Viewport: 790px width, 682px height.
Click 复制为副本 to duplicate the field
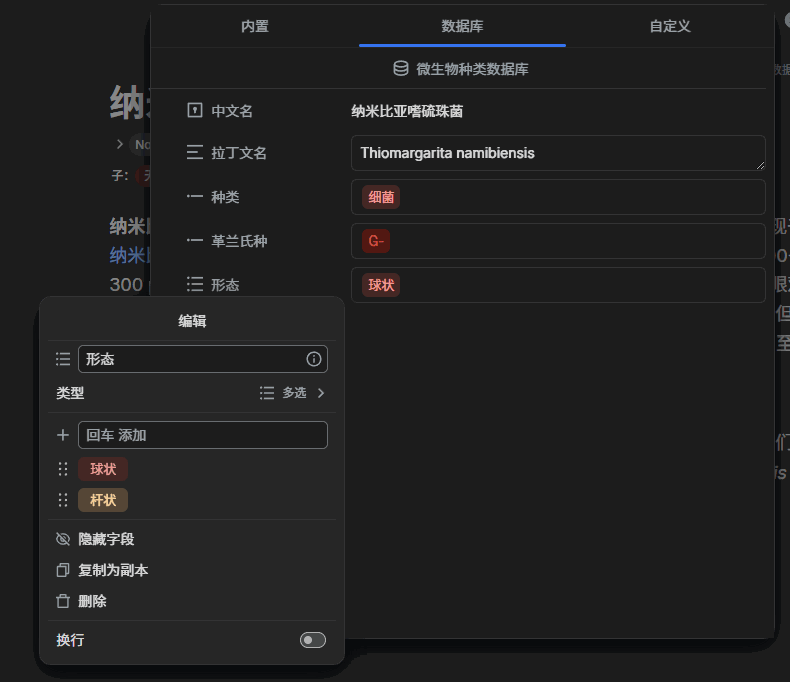click(x=113, y=570)
